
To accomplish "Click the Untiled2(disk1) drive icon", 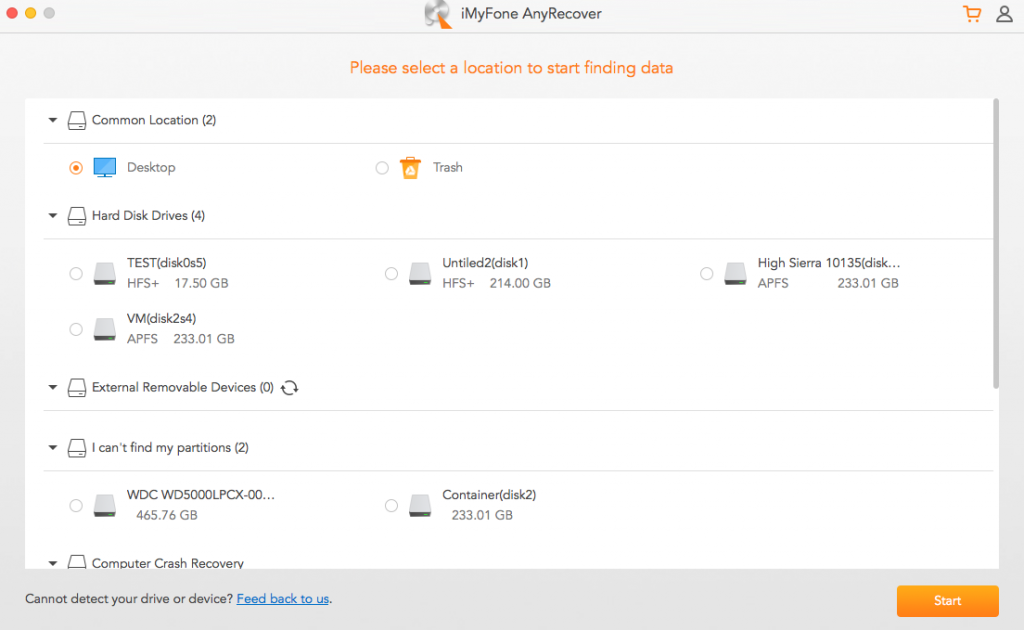I will coord(420,274).
